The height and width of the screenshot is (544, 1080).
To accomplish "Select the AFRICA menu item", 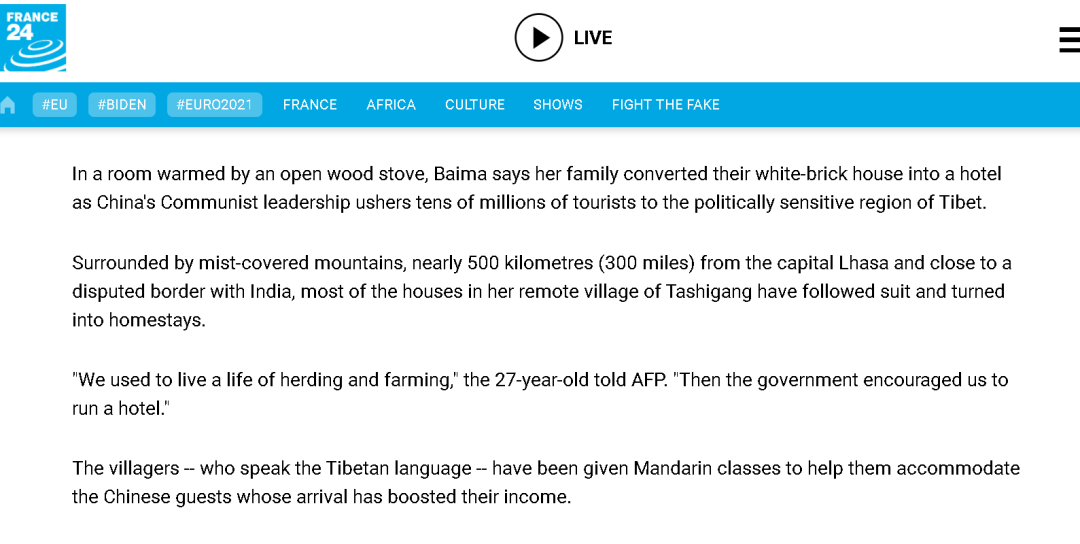I will 391,105.
